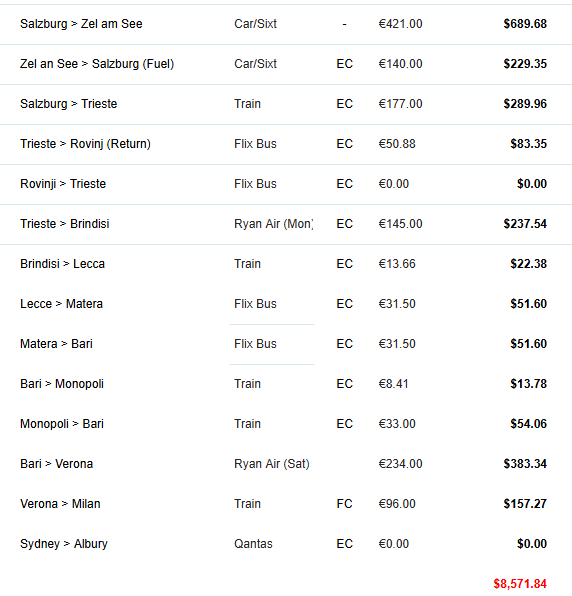Click the Ryan Air (Mon) carrier cell
Image resolution: width=572 pixels, height=596 pixels.
point(274,224)
